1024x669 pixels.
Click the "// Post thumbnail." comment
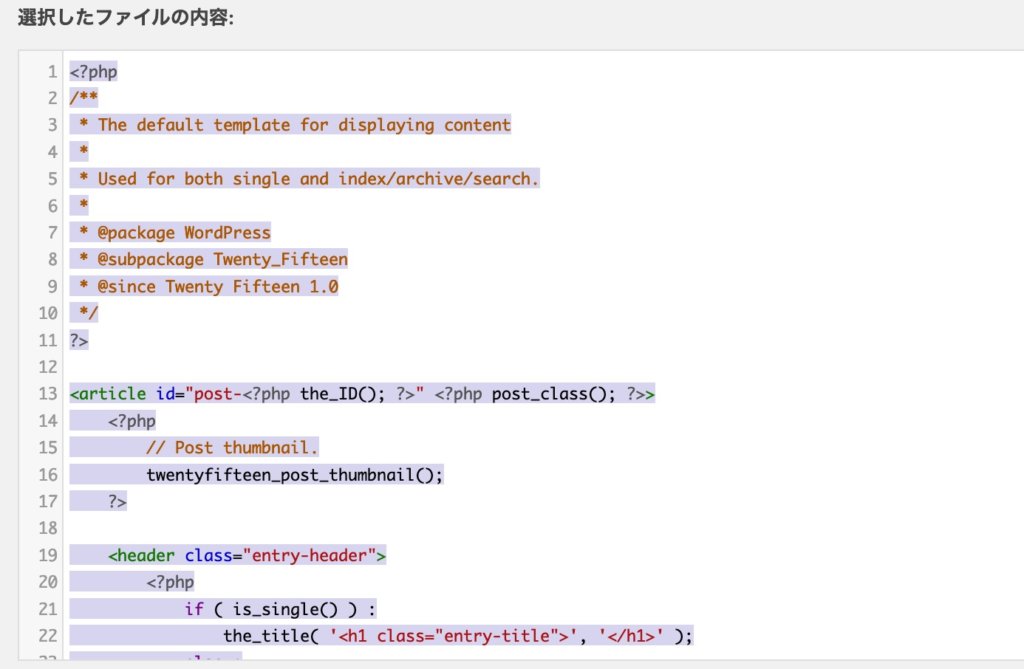coord(232,448)
